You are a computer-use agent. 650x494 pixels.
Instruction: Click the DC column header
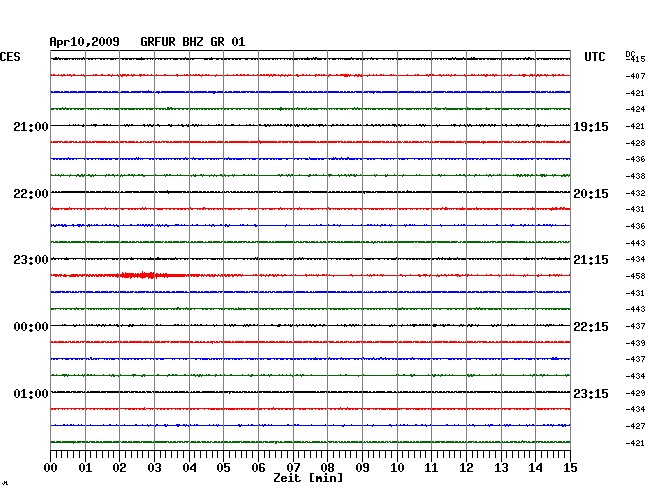[x=630, y=55]
